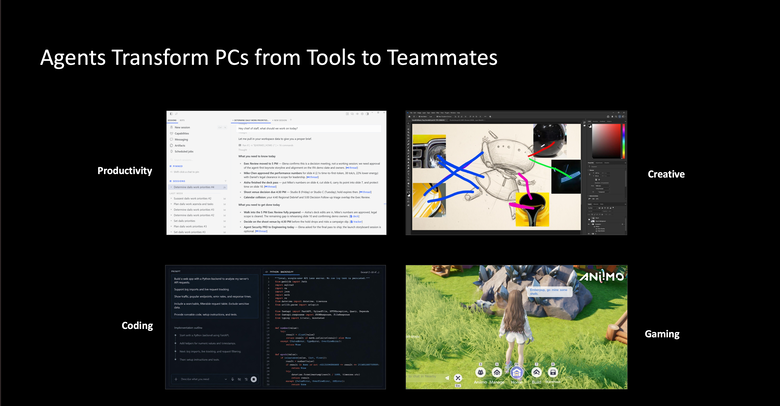Open the tracker link in shoot venue task
The width and height of the screenshot is (780, 406).
[357, 221]
